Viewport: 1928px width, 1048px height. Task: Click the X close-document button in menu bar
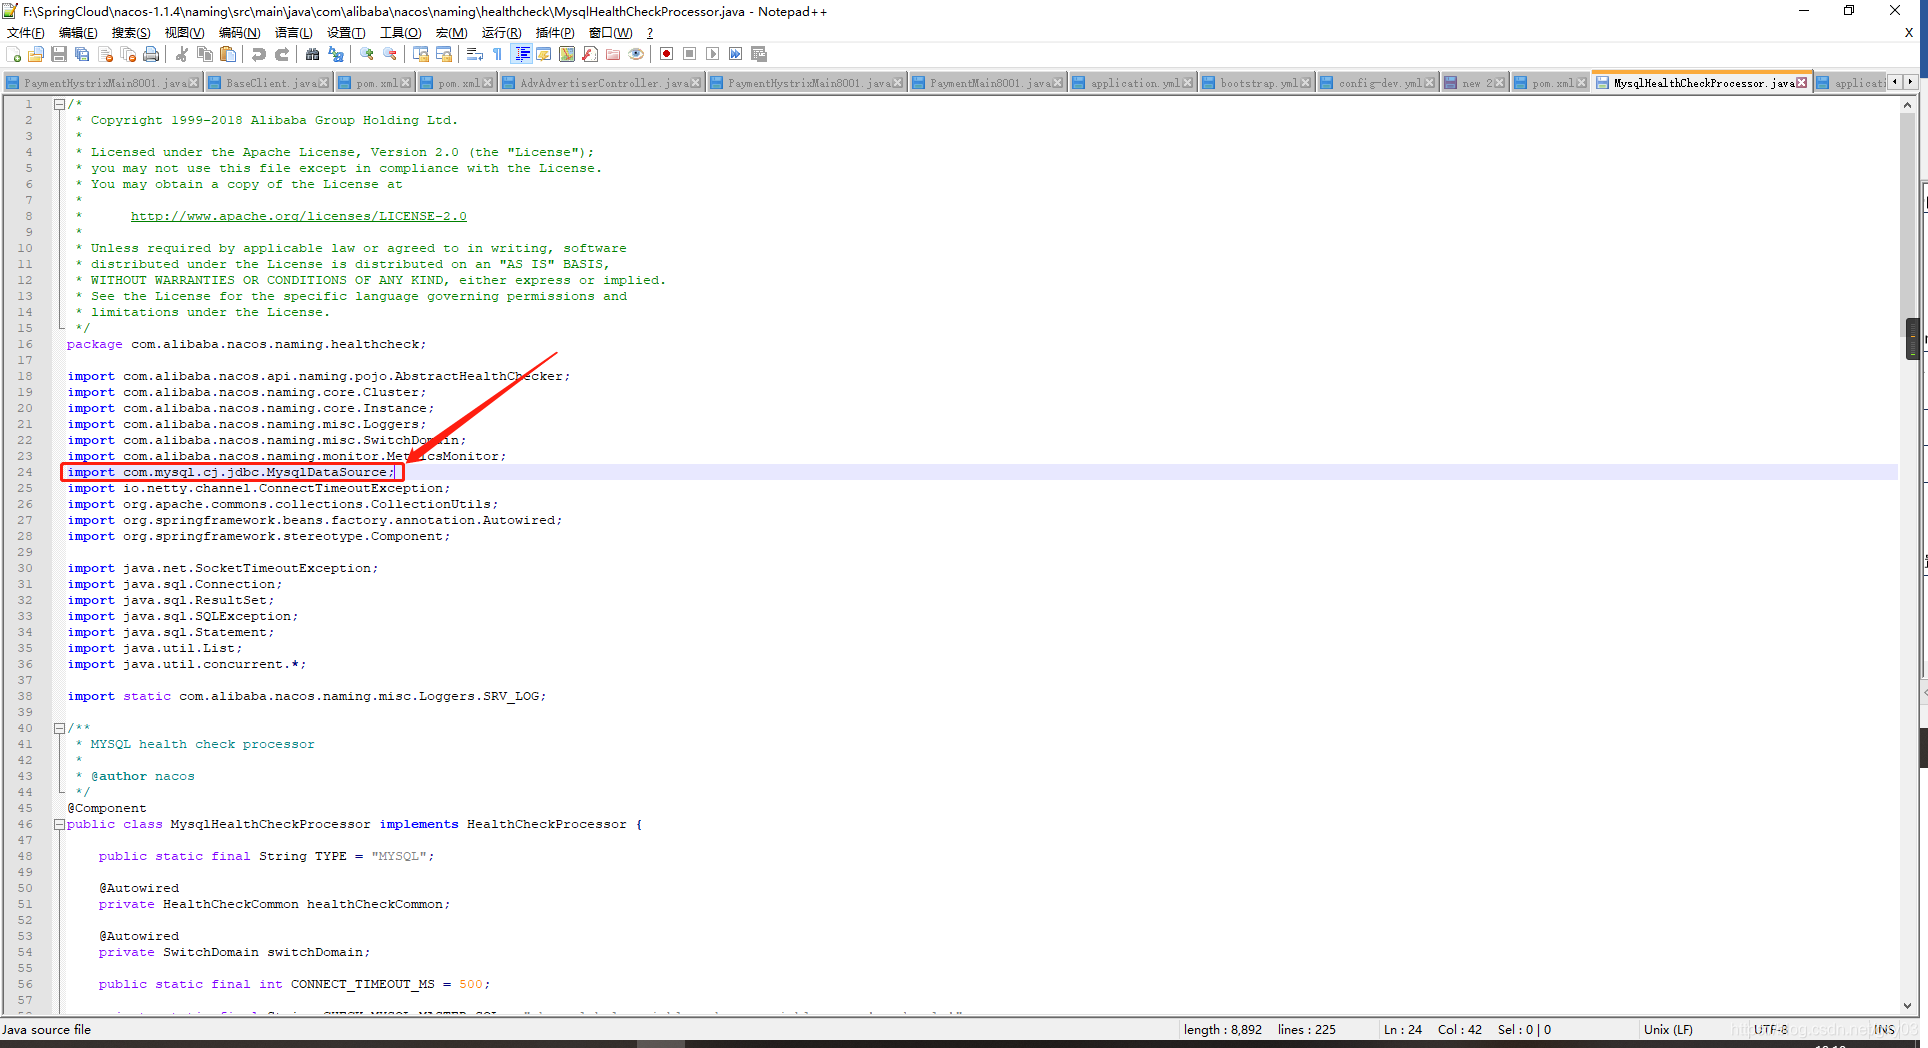(x=1909, y=33)
